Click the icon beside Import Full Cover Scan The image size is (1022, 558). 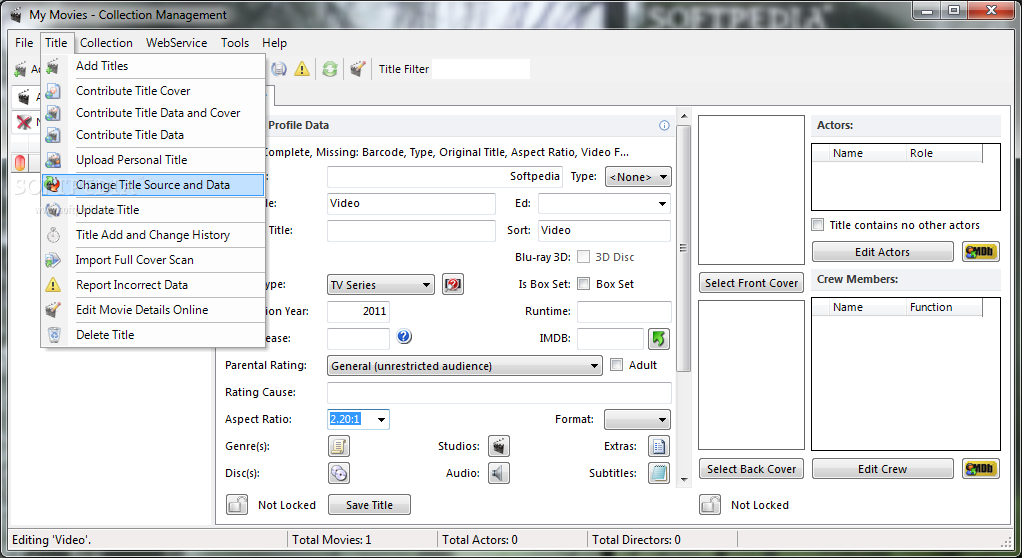[x=53, y=259]
